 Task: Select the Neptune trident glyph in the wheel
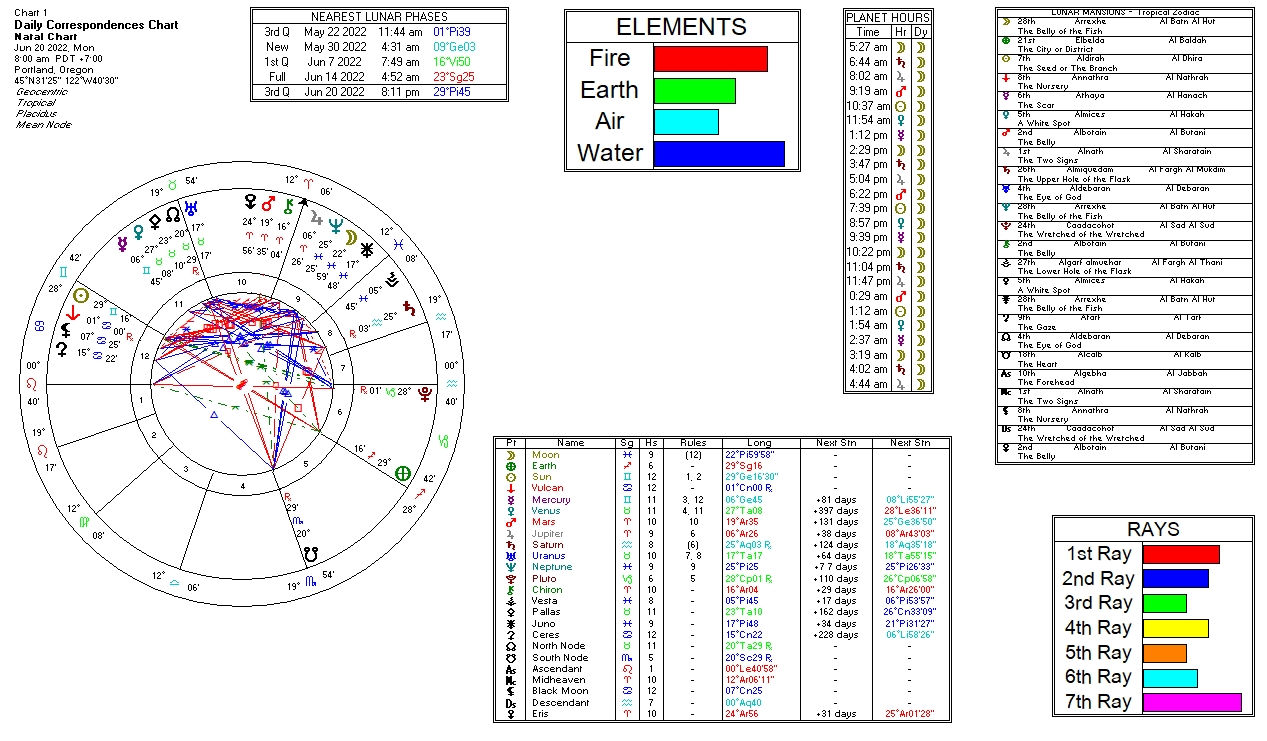[x=336, y=226]
